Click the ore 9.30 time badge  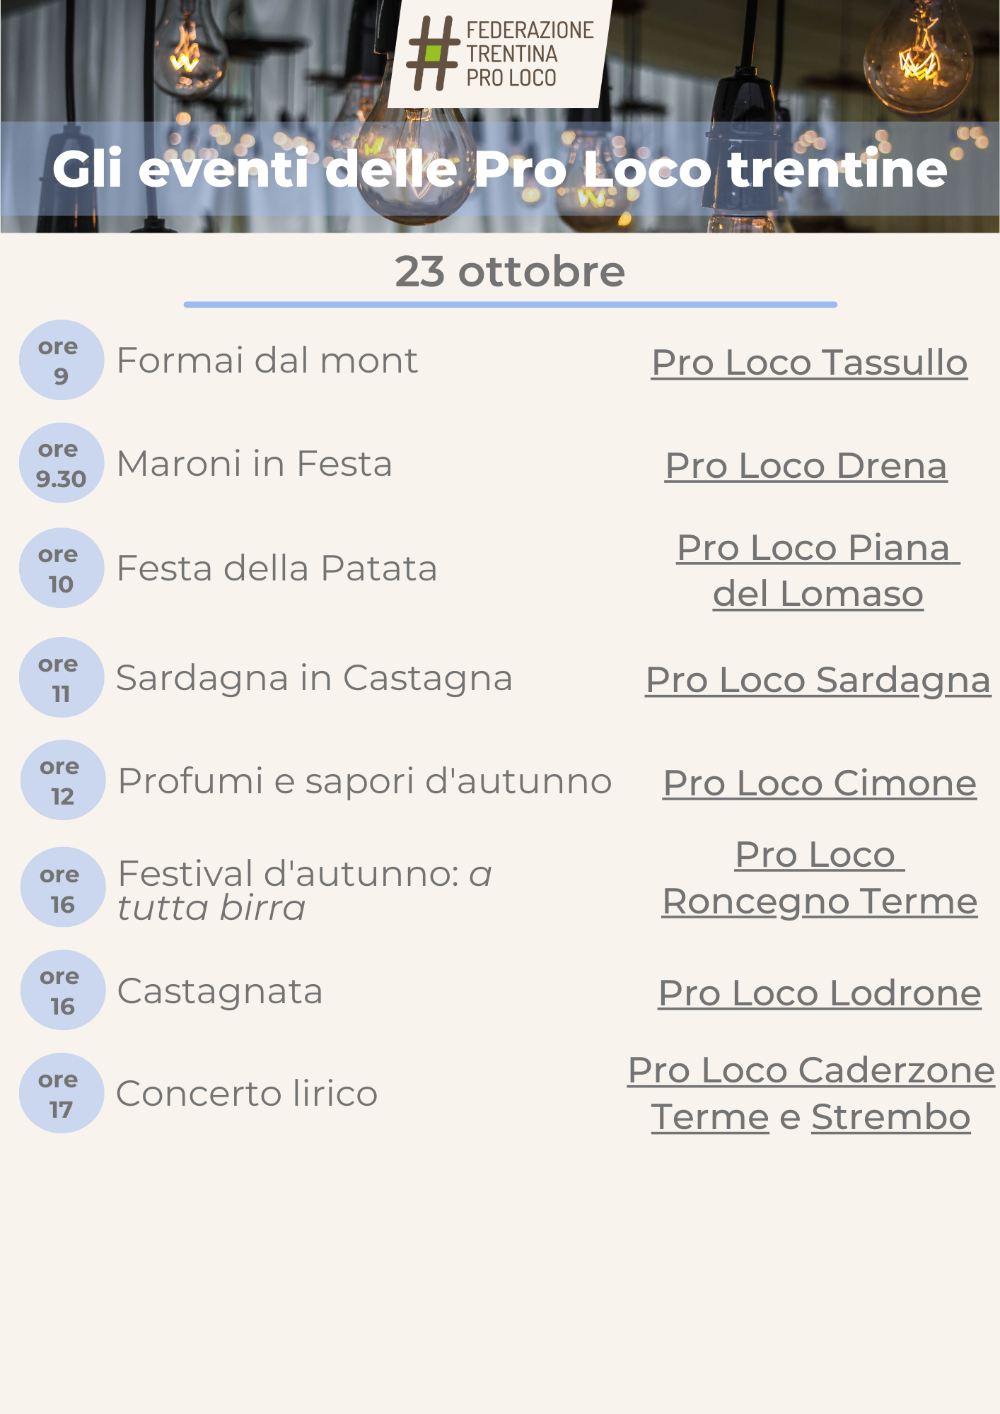click(61, 464)
